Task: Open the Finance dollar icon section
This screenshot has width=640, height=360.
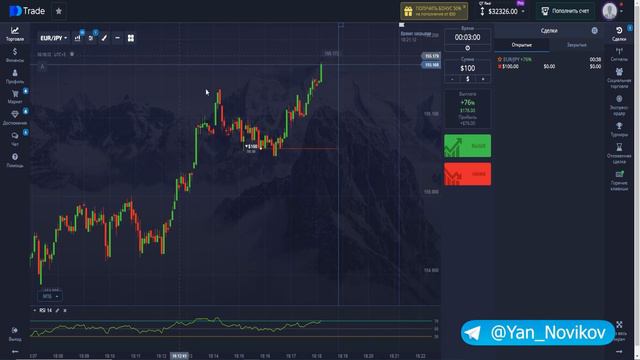Action: coord(15,55)
